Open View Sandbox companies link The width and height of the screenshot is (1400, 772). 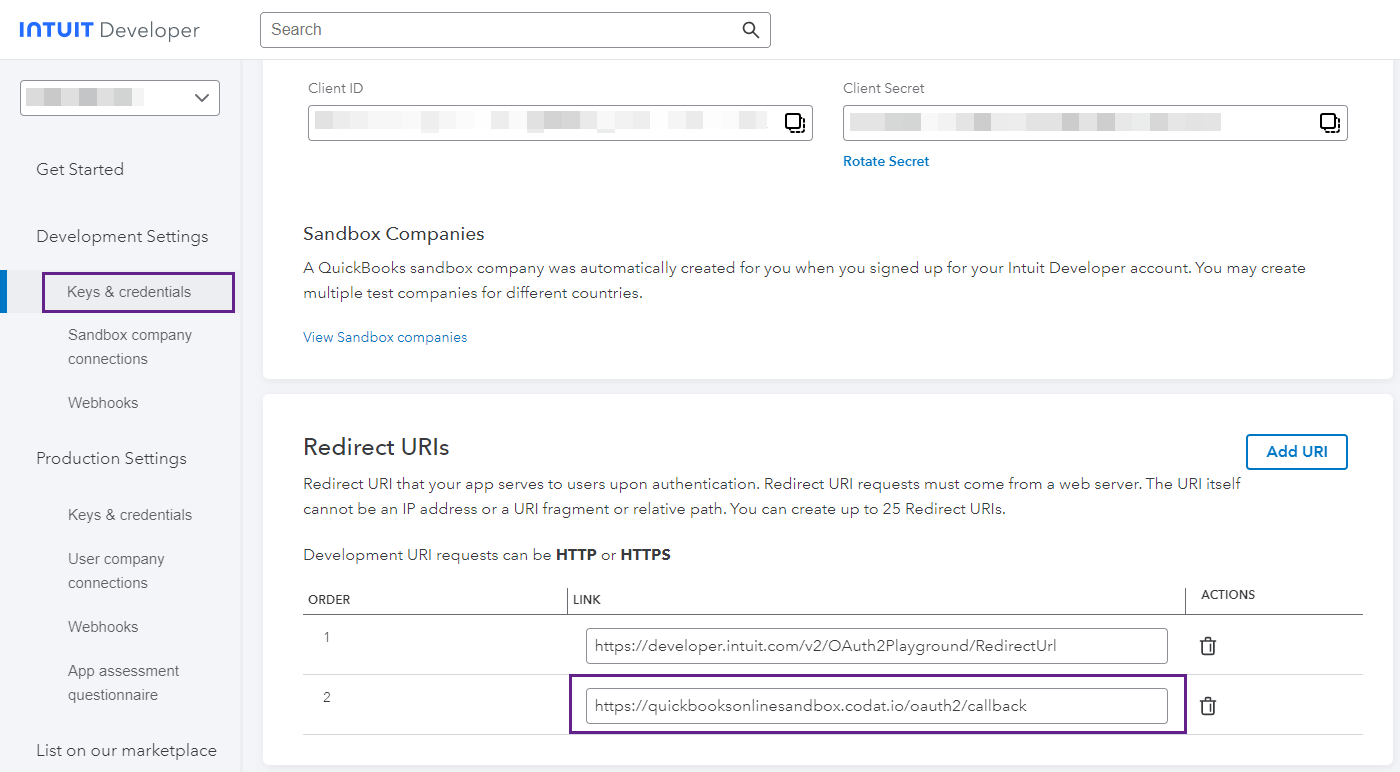pos(385,337)
